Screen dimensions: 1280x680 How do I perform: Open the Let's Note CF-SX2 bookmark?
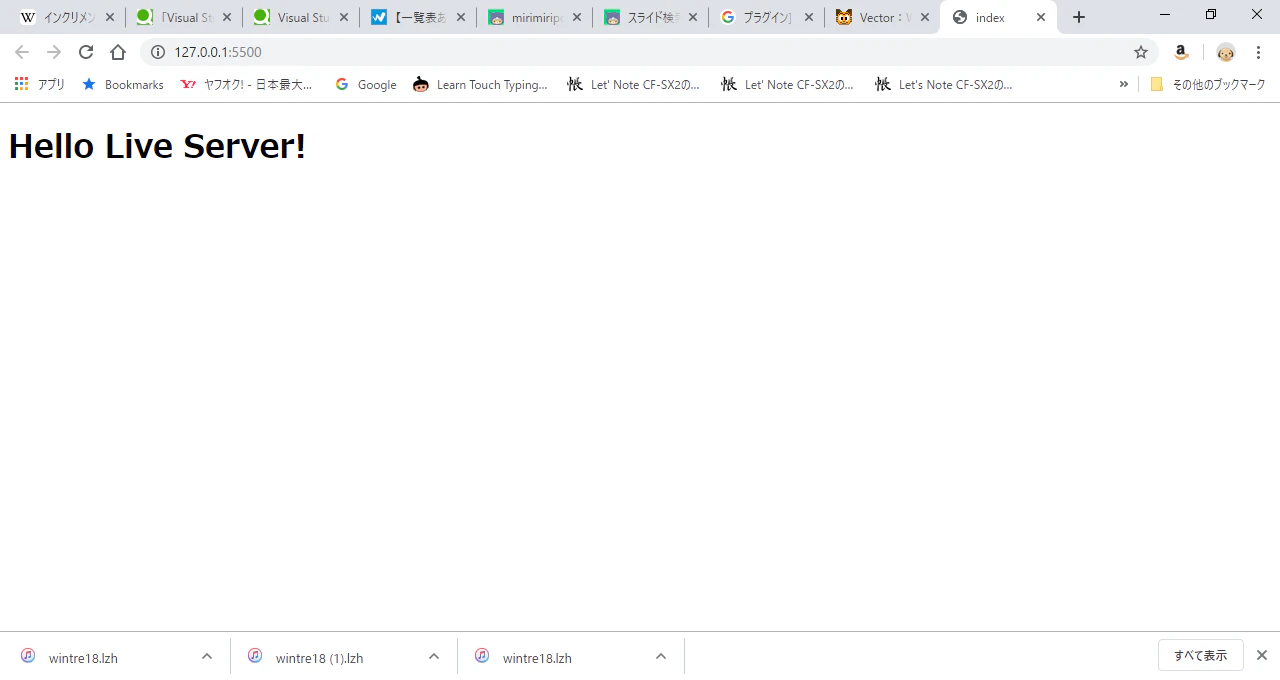[943, 85]
